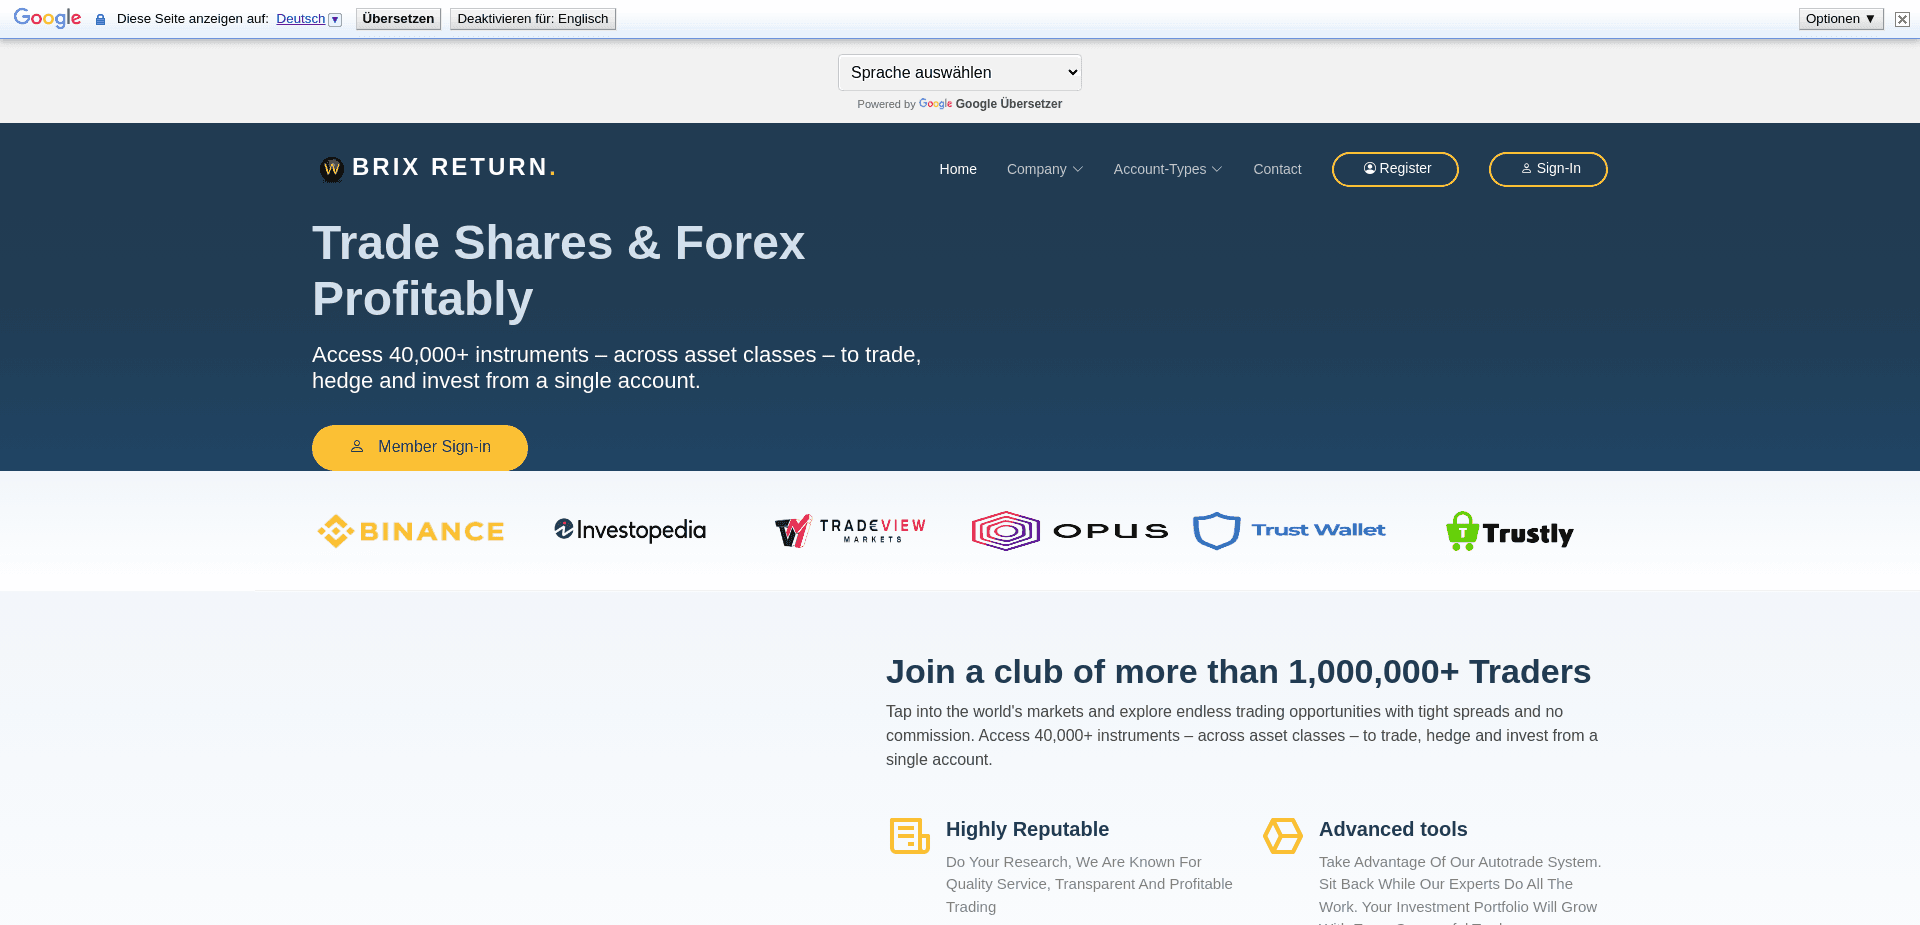This screenshot has height=925, width=1920.
Task: Click the Google logo in the translate bar
Action: pyautogui.click(x=46, y=17)
